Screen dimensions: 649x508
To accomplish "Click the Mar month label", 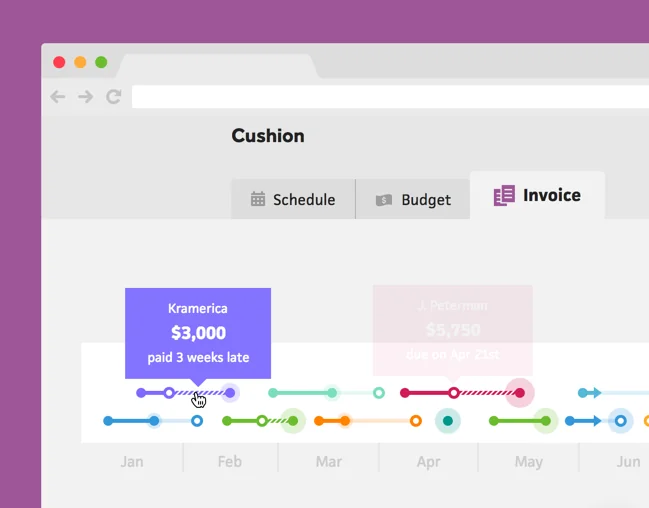I will coord(329,462).
